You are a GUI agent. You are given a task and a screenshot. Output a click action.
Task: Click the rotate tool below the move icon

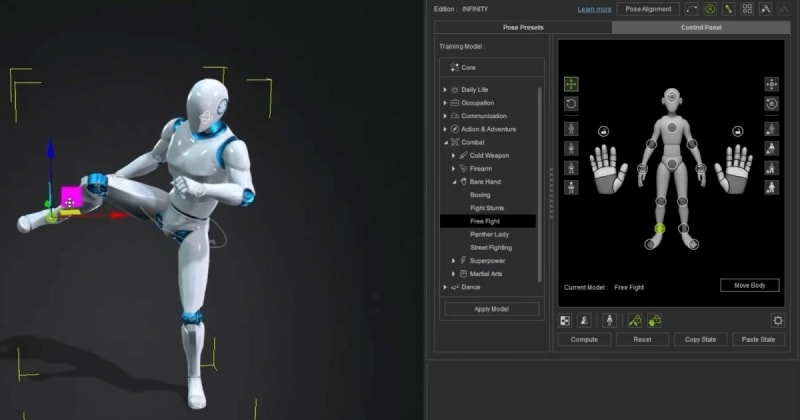tap(571, 104)
